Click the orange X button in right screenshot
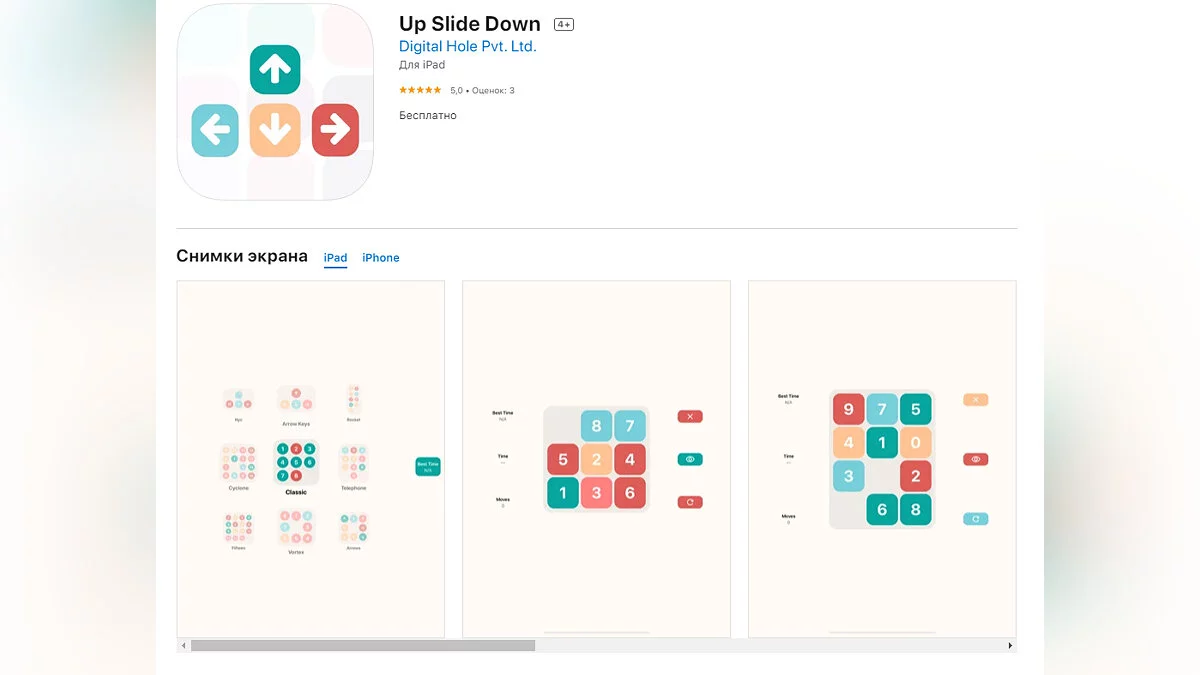 (x=976, y=400)
